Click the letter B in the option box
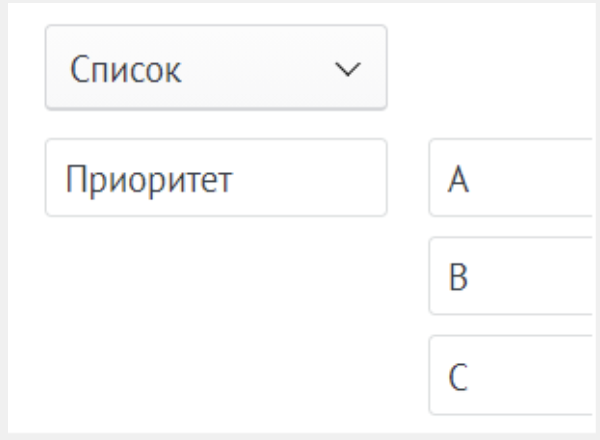Viewport: 600px width, 440px height. (459, 277)
